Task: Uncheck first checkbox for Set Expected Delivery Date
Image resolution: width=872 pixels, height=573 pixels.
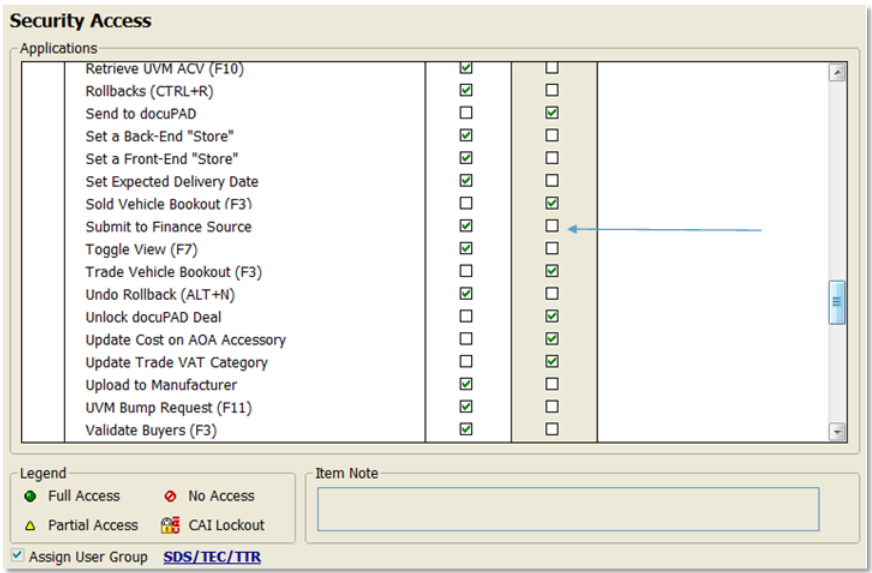Action: [x=466, y=181]
